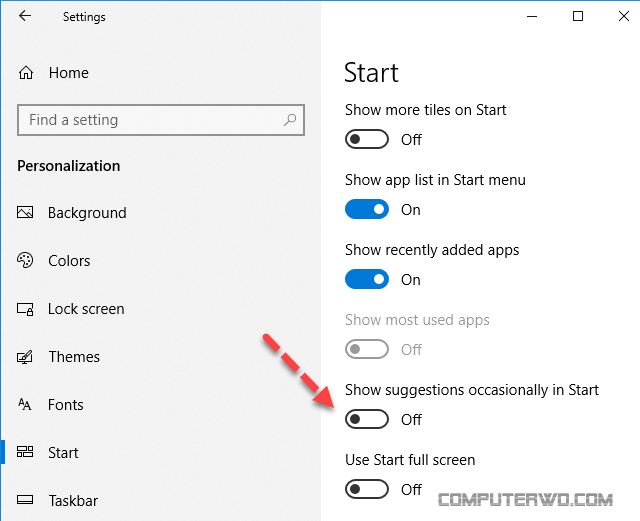
Task: Select Themes in sidebar label
Action: tap(74, 357)
